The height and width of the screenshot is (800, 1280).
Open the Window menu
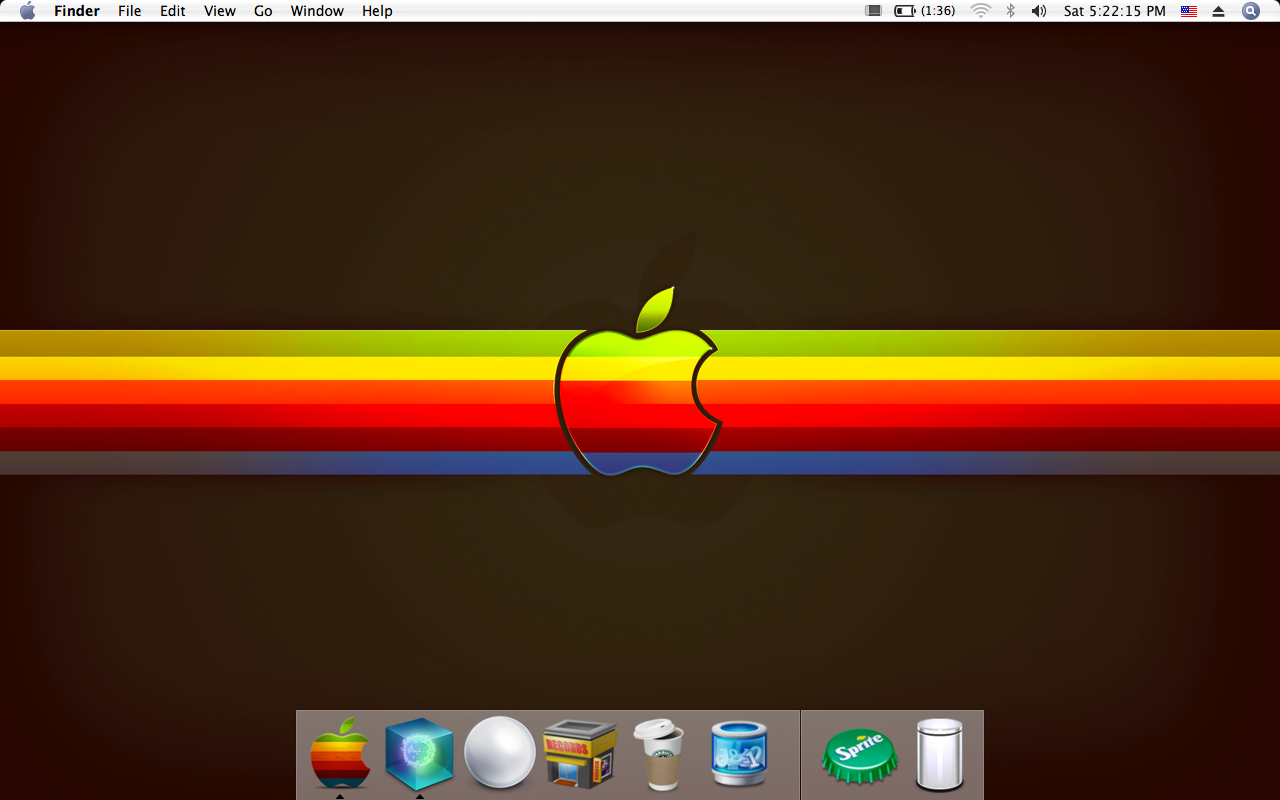pos(317,11)
